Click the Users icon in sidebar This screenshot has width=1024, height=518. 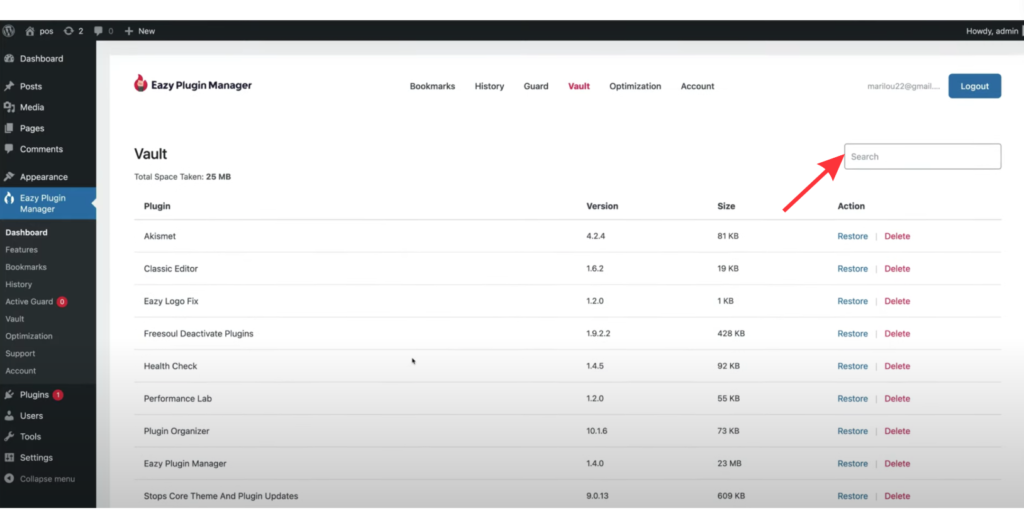coord(9,415)
